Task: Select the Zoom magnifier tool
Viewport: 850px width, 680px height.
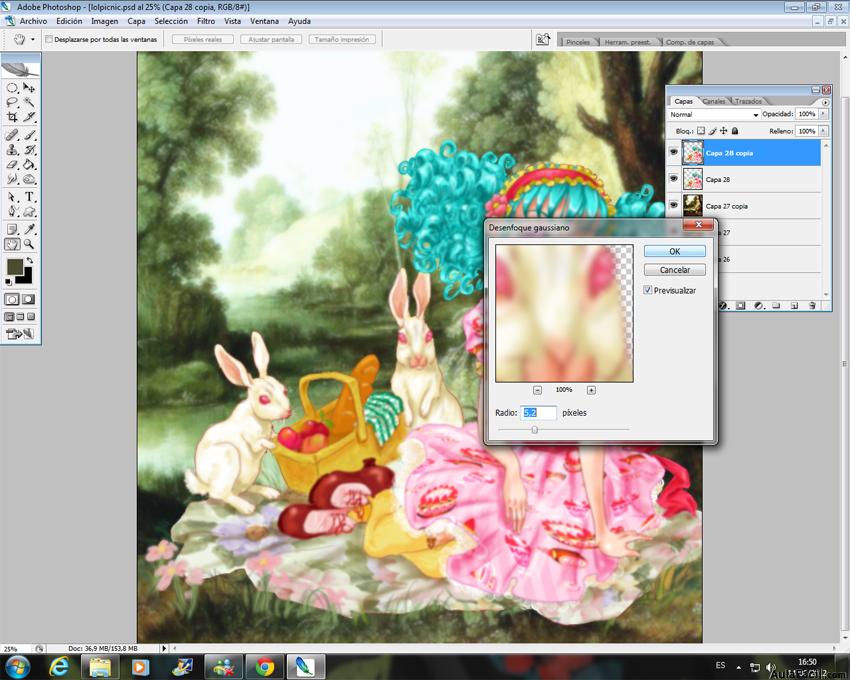Action: click(x=29, y=244)
